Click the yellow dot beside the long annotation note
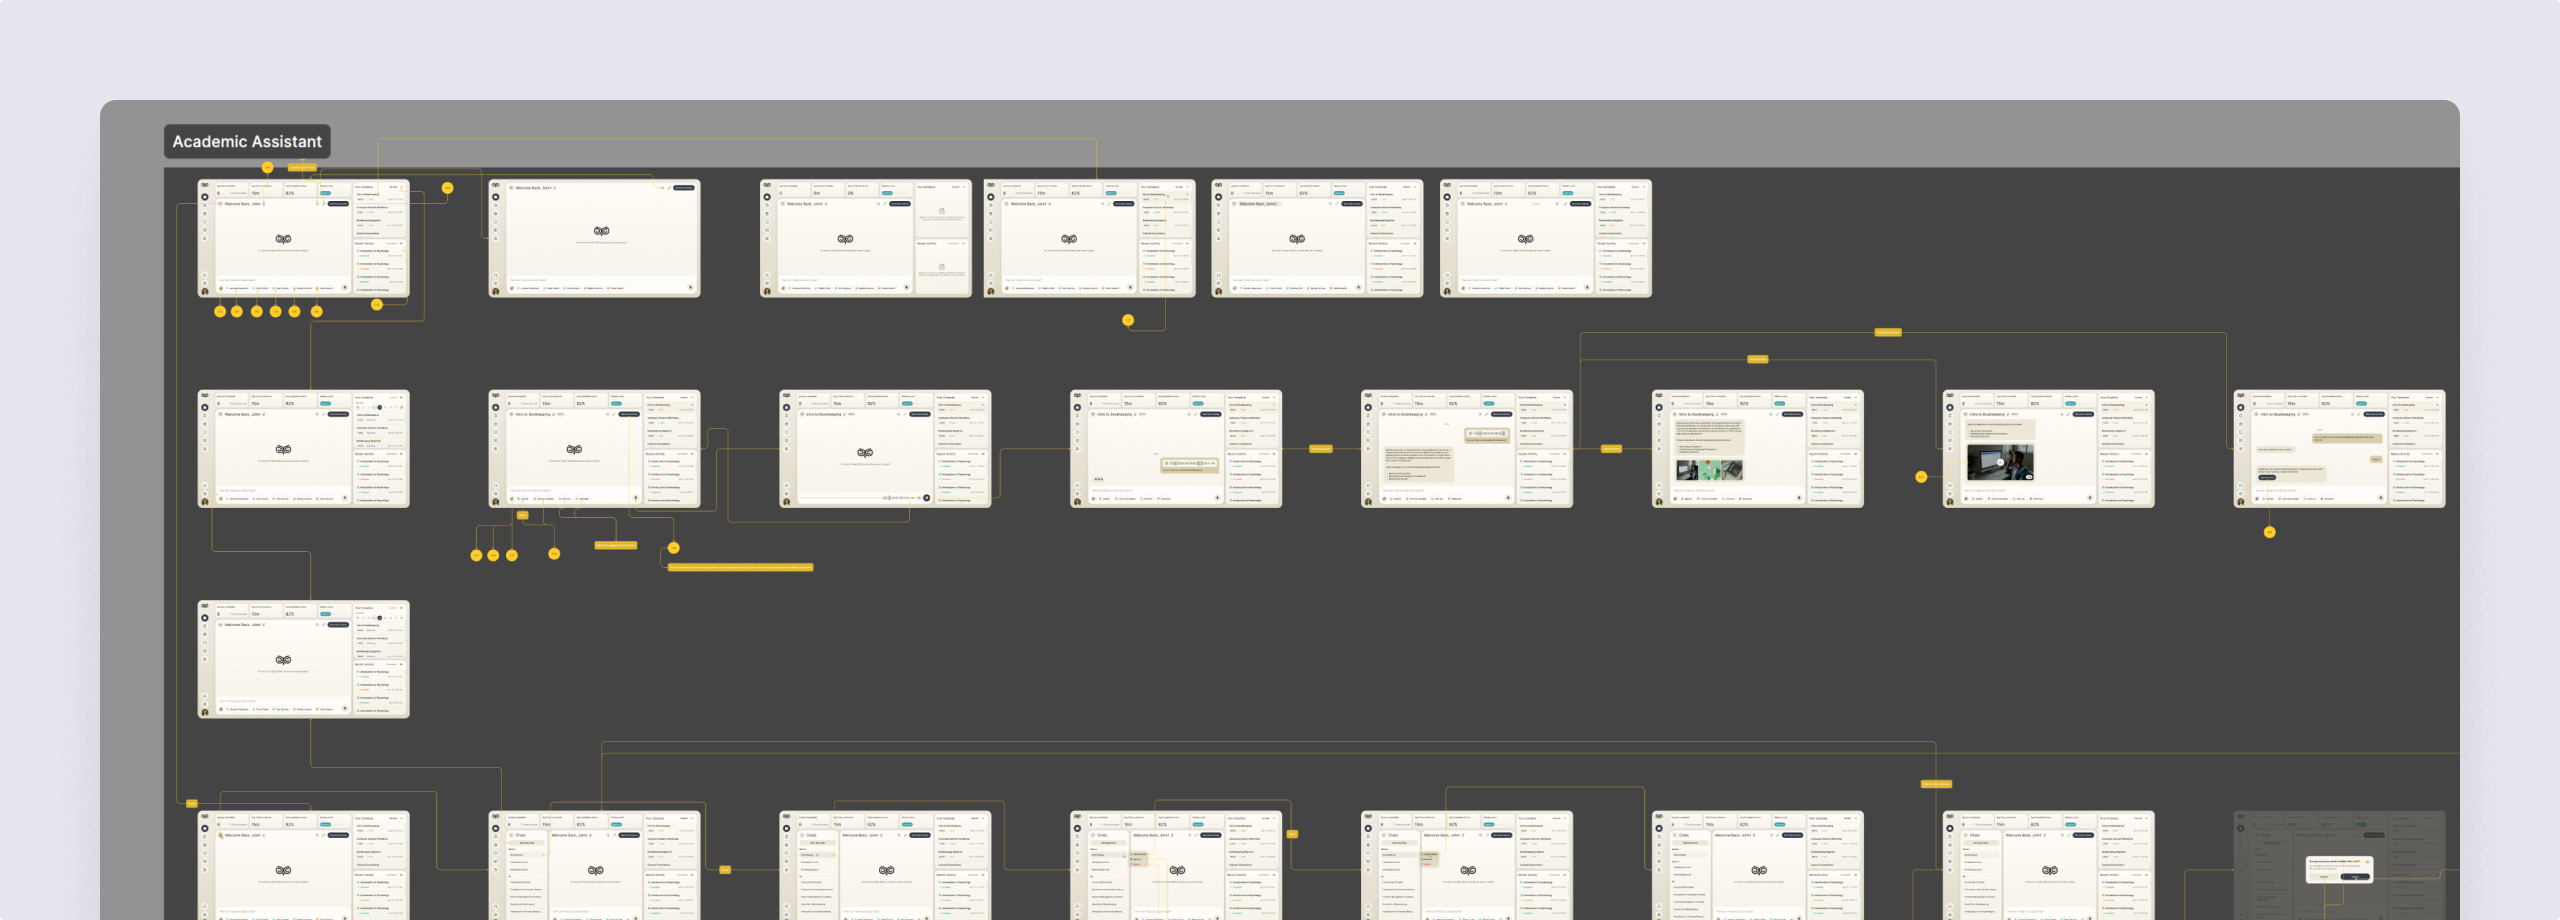The width and height of the screenshot is (2560, 920). coord(673,548)
